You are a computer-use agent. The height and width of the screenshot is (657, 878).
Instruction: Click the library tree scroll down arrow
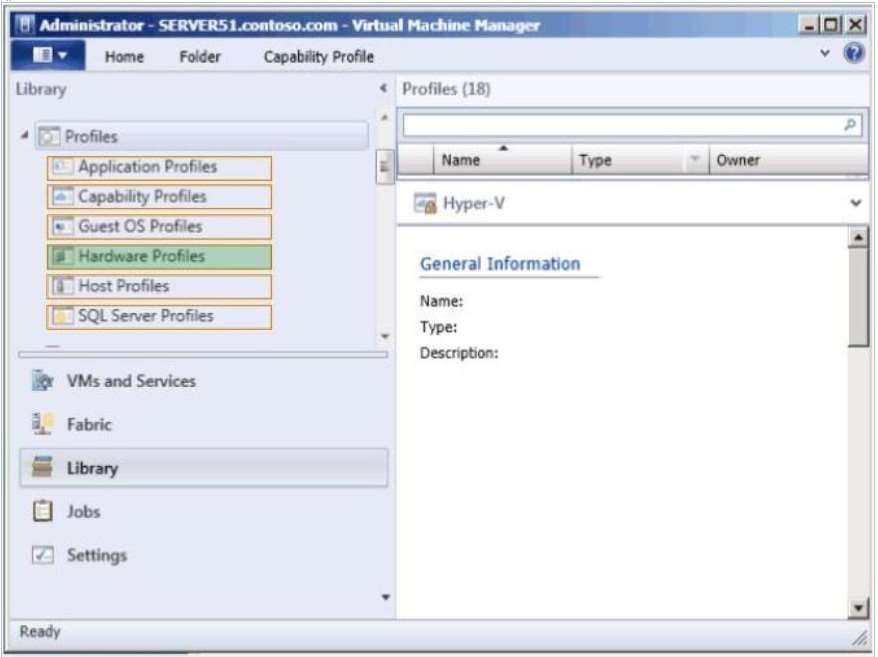pyautogui.click(x=385, y=336)
